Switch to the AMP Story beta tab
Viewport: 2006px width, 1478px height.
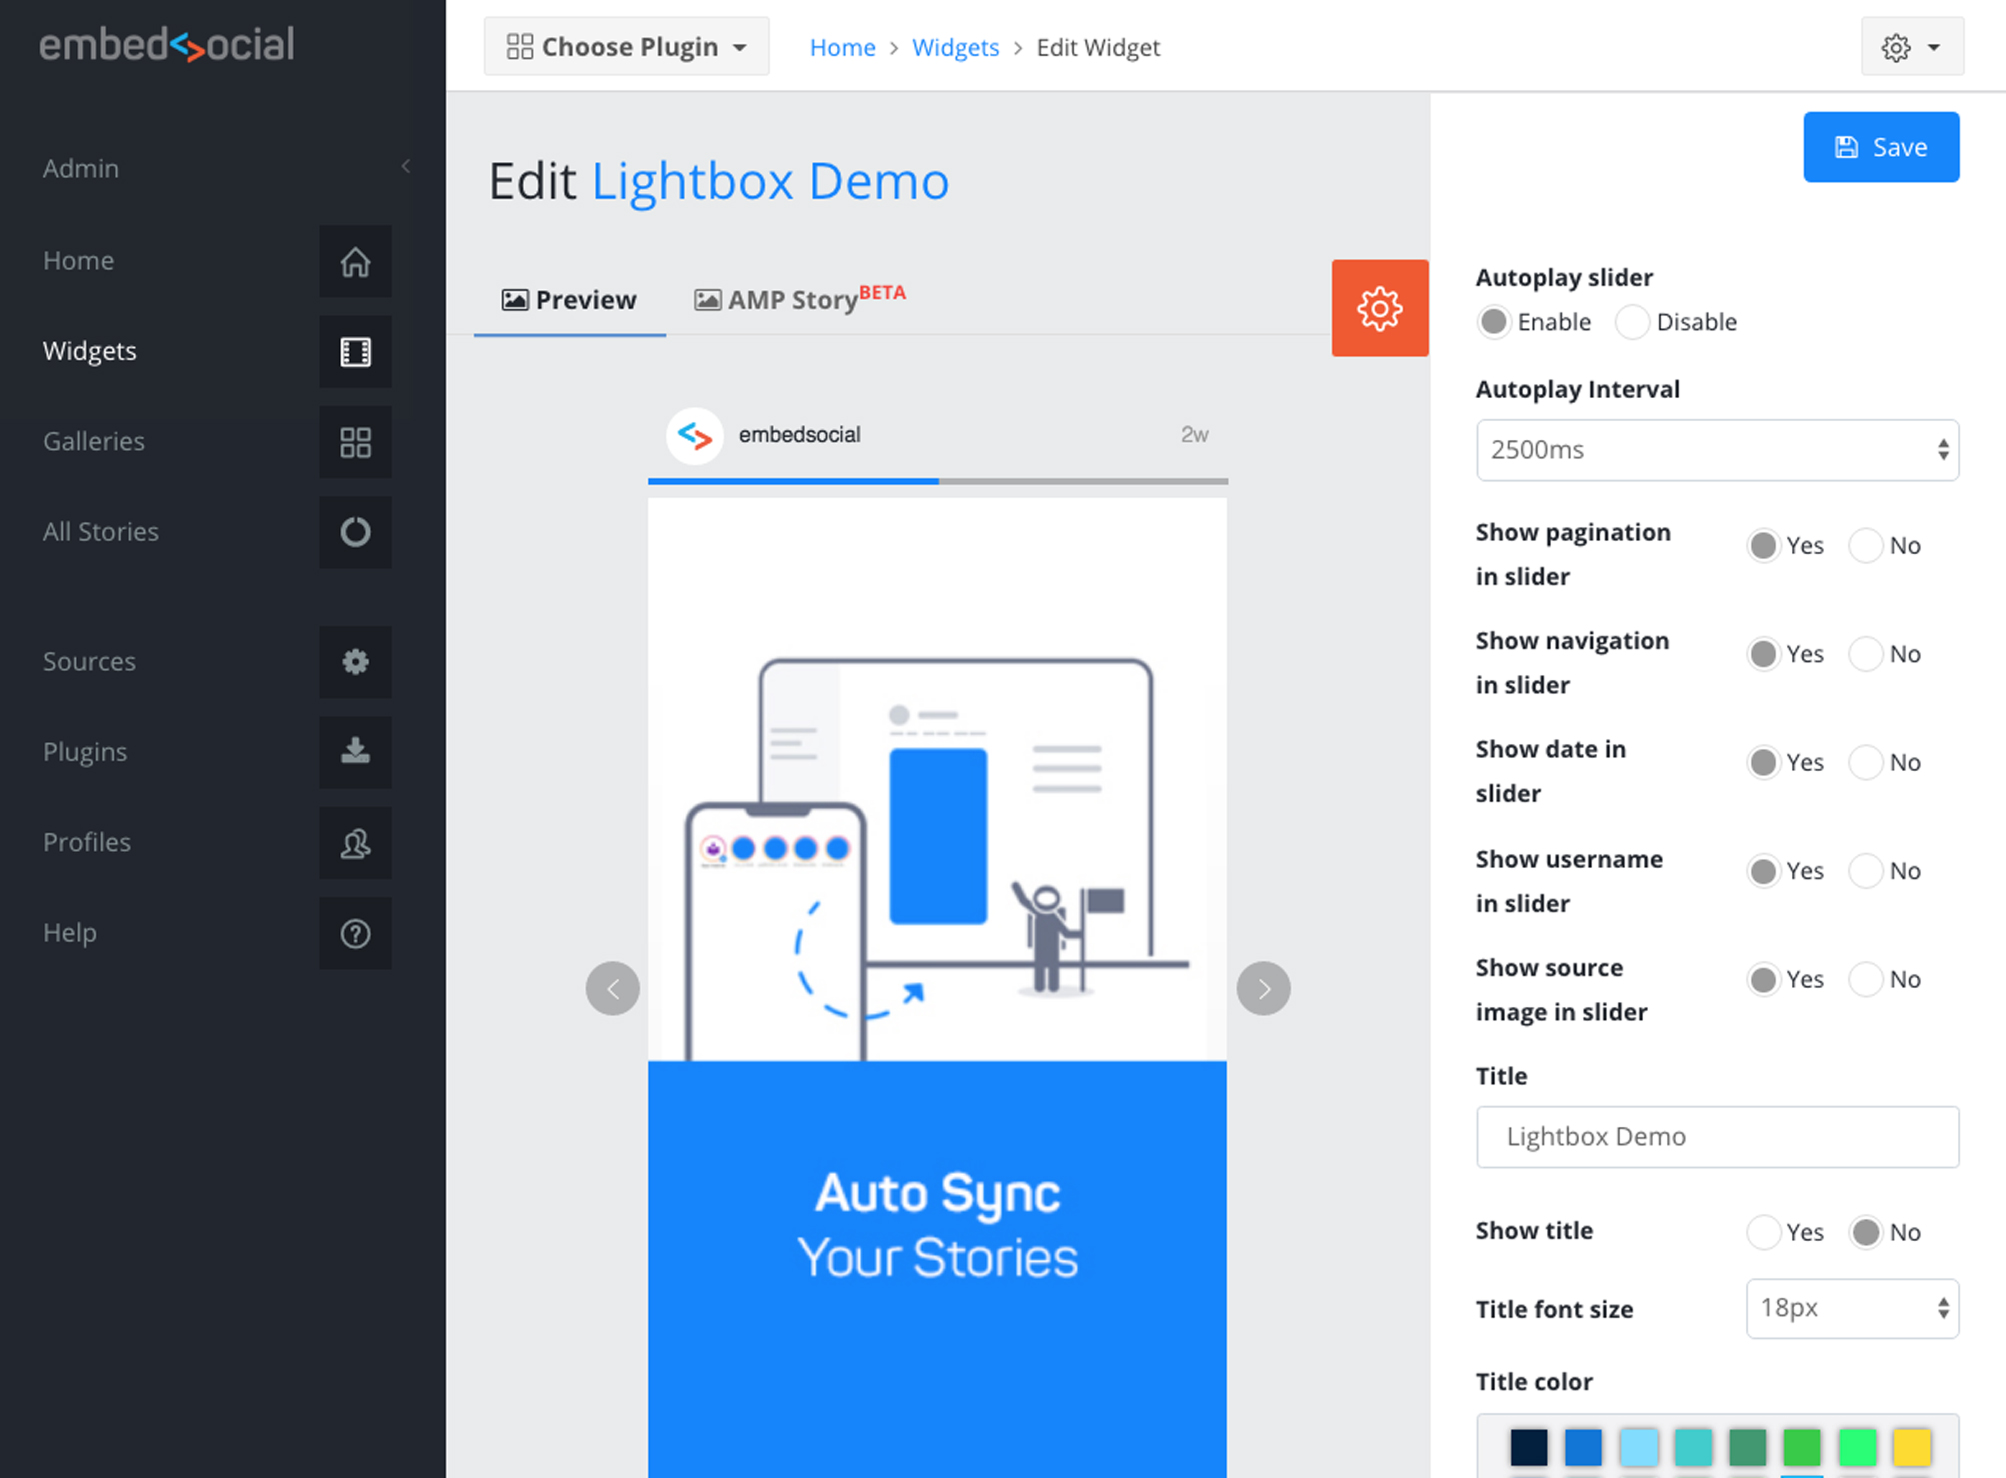[x=800, y=300]
